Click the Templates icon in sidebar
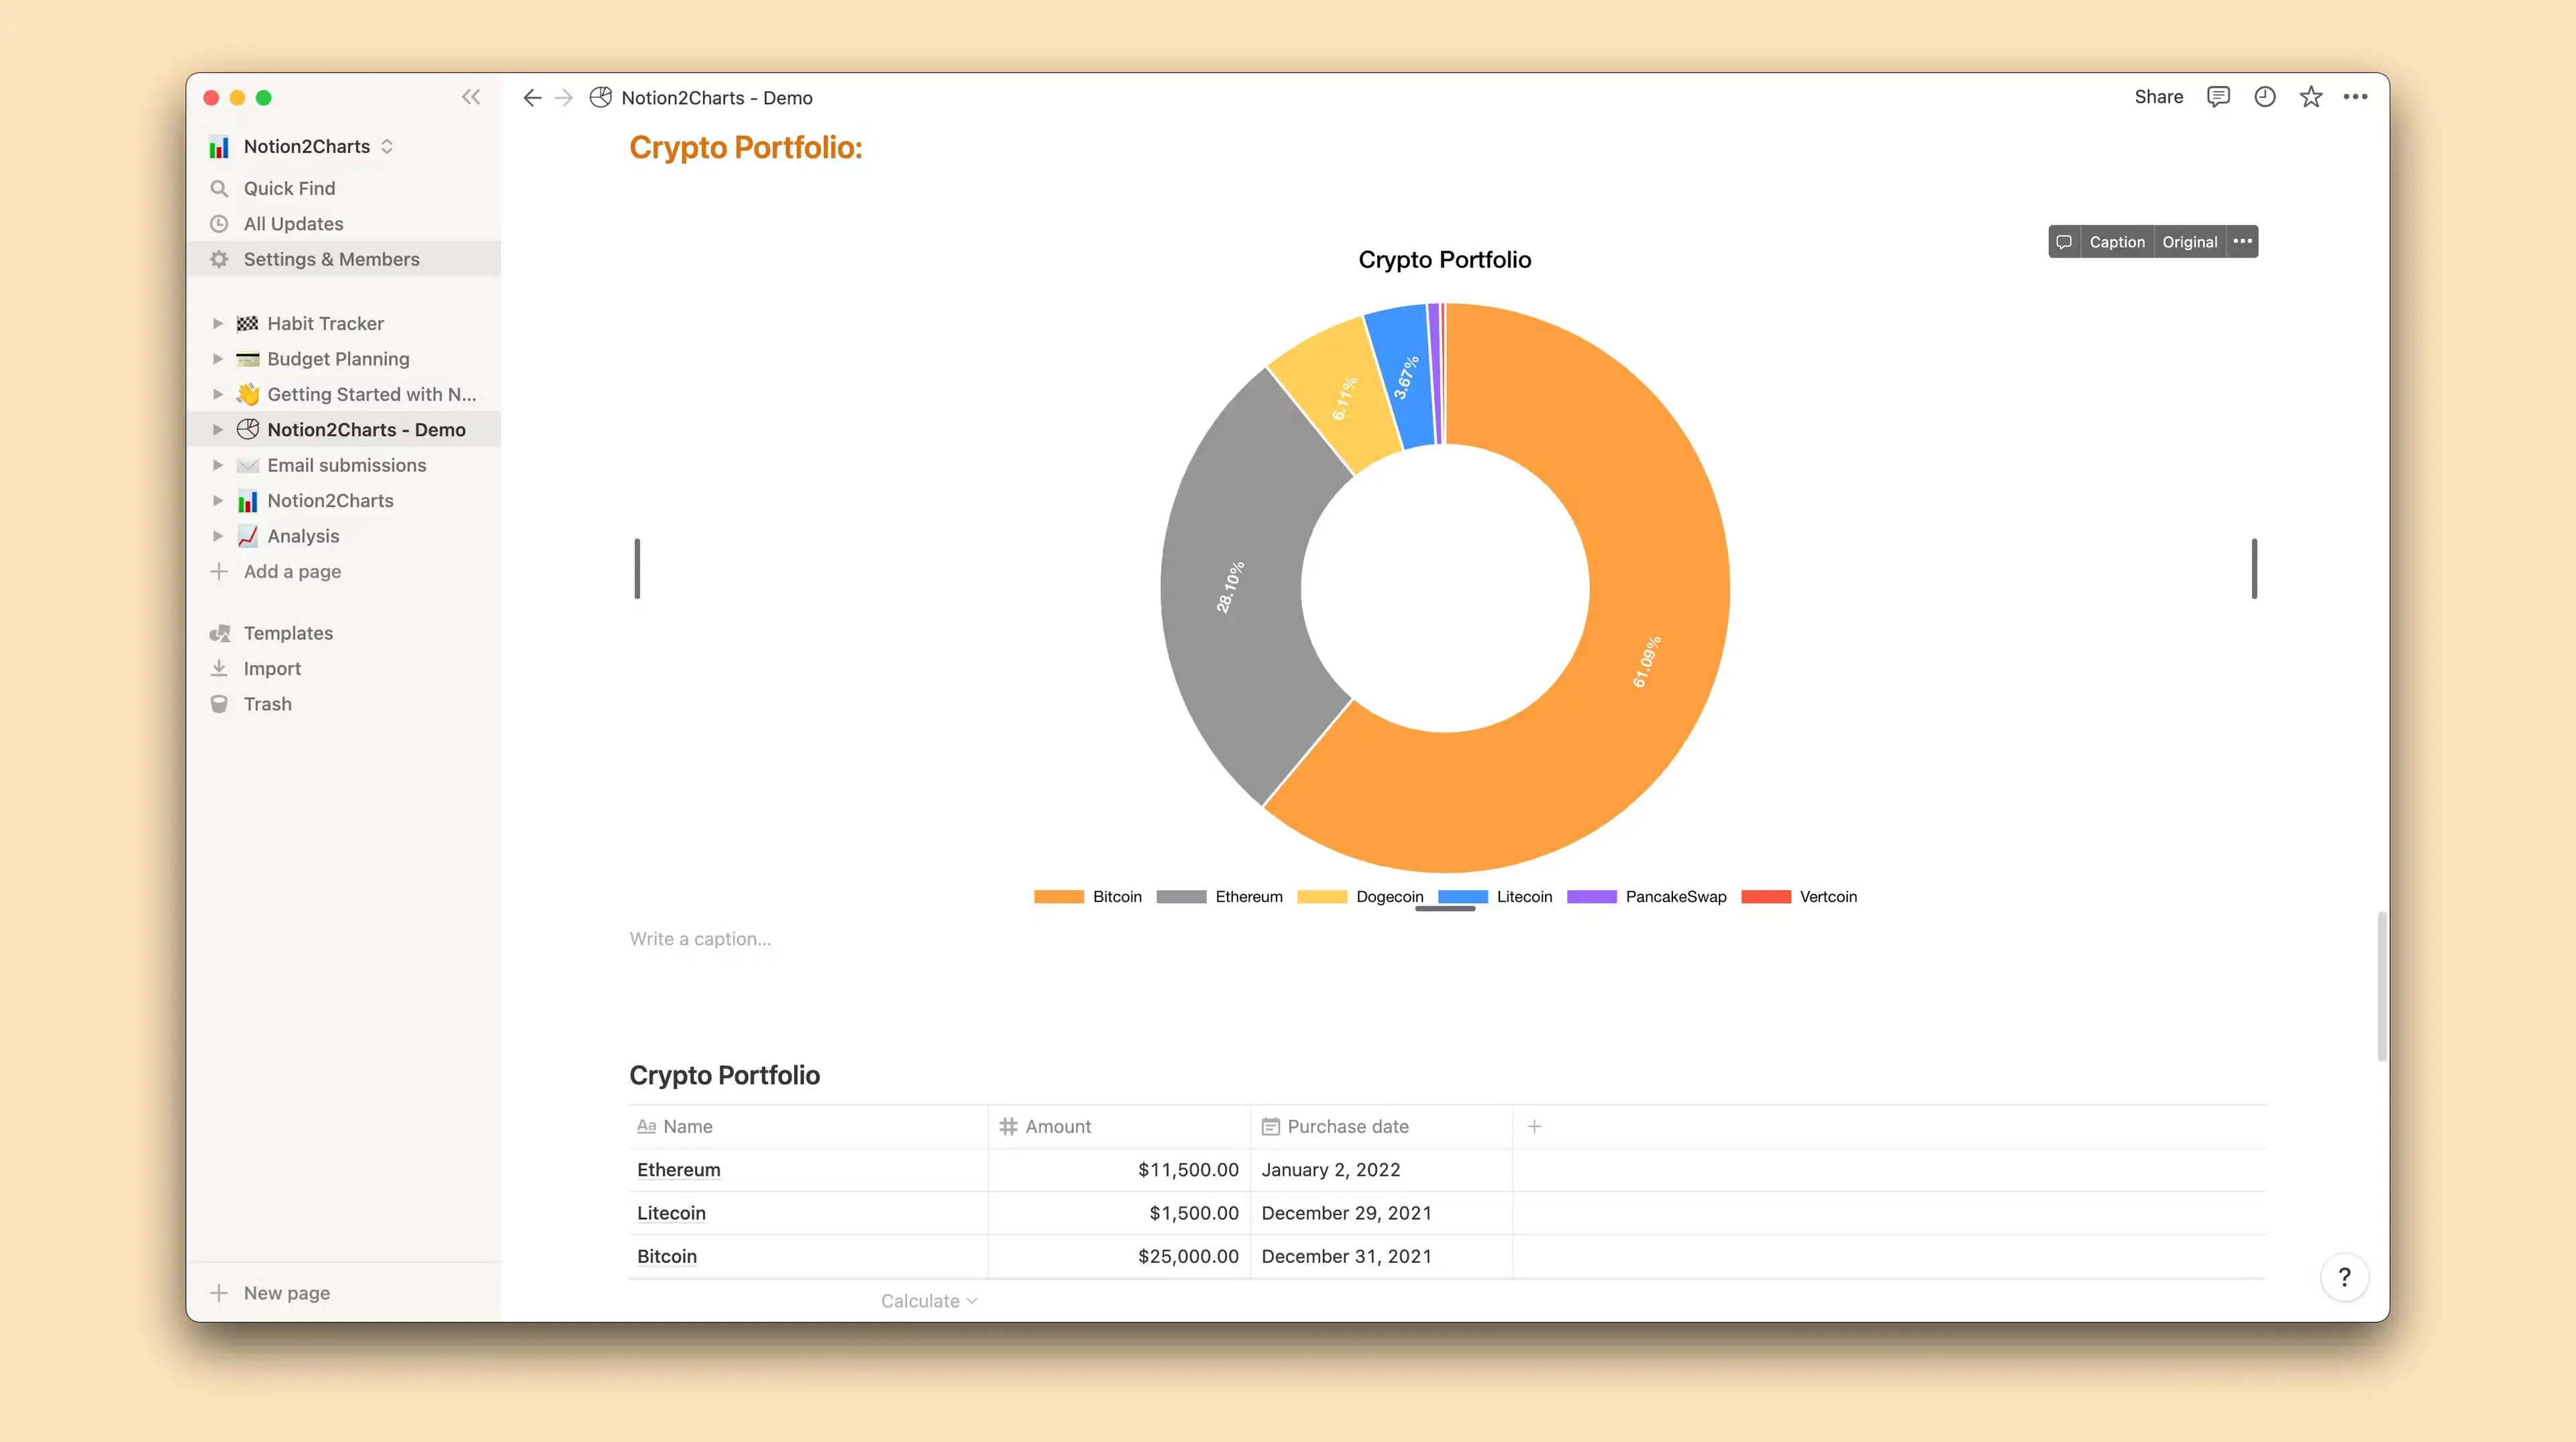Viewport: 2576px width, 1442px height. coord(219,633)
